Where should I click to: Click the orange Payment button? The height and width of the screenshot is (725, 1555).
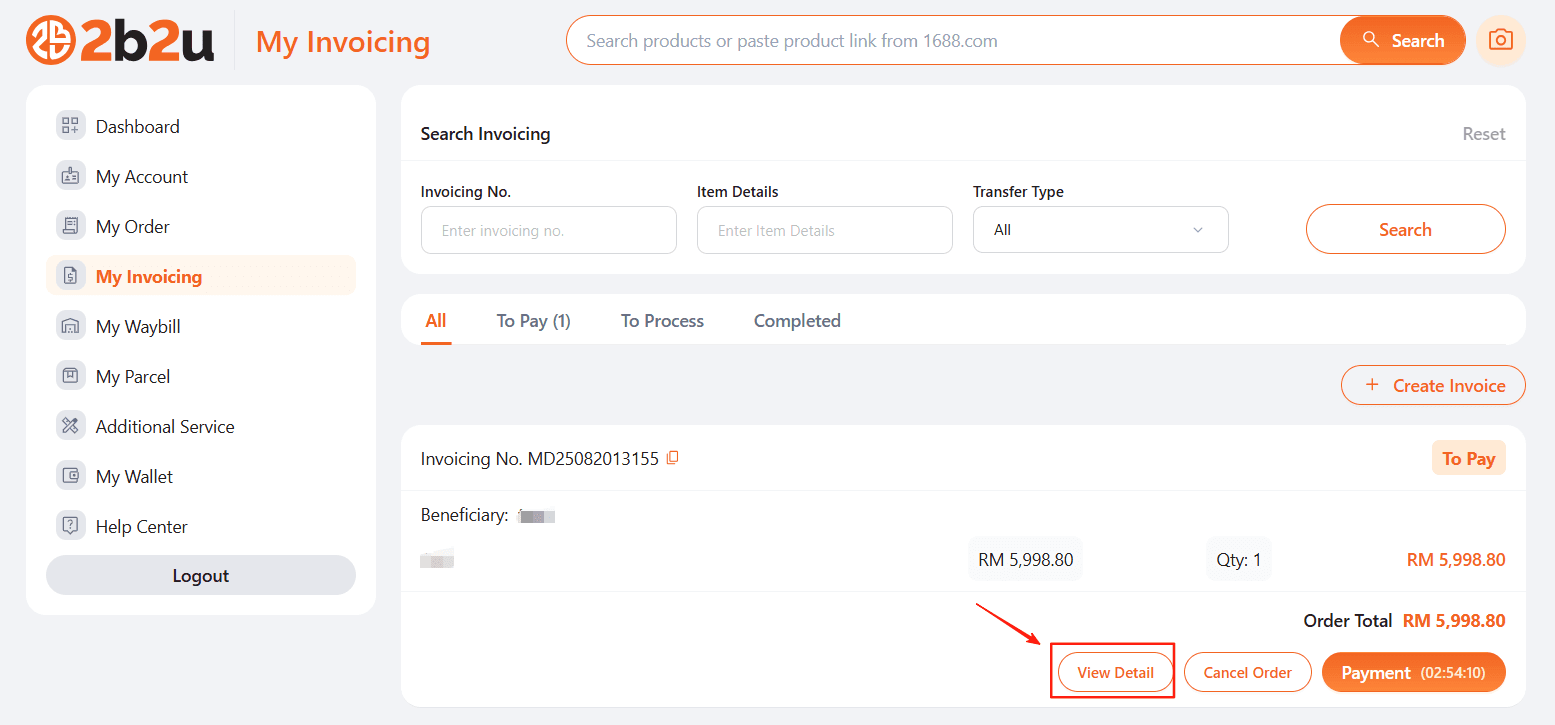pyautogui.click(x=1412, y=673)
